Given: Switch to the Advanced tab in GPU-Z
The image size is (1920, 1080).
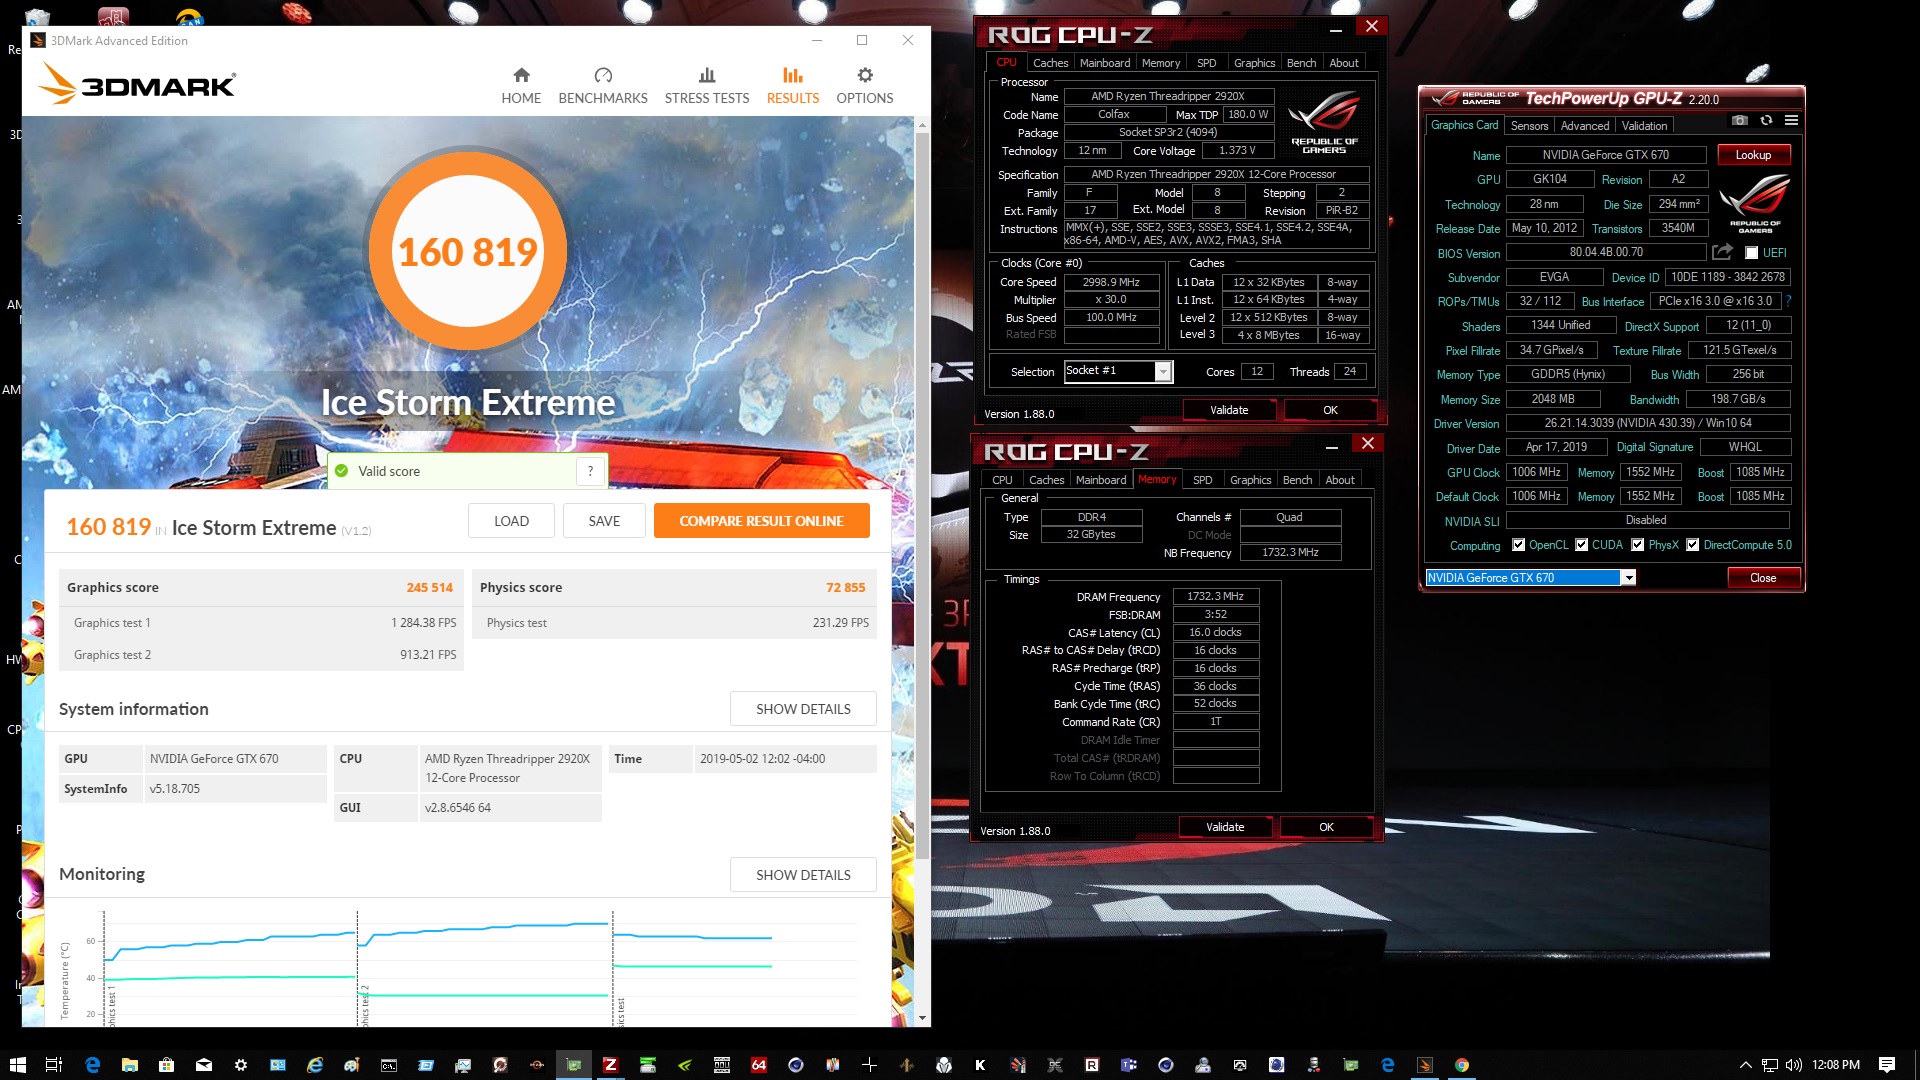Looking at the screenshot, I should point(1585,126).
